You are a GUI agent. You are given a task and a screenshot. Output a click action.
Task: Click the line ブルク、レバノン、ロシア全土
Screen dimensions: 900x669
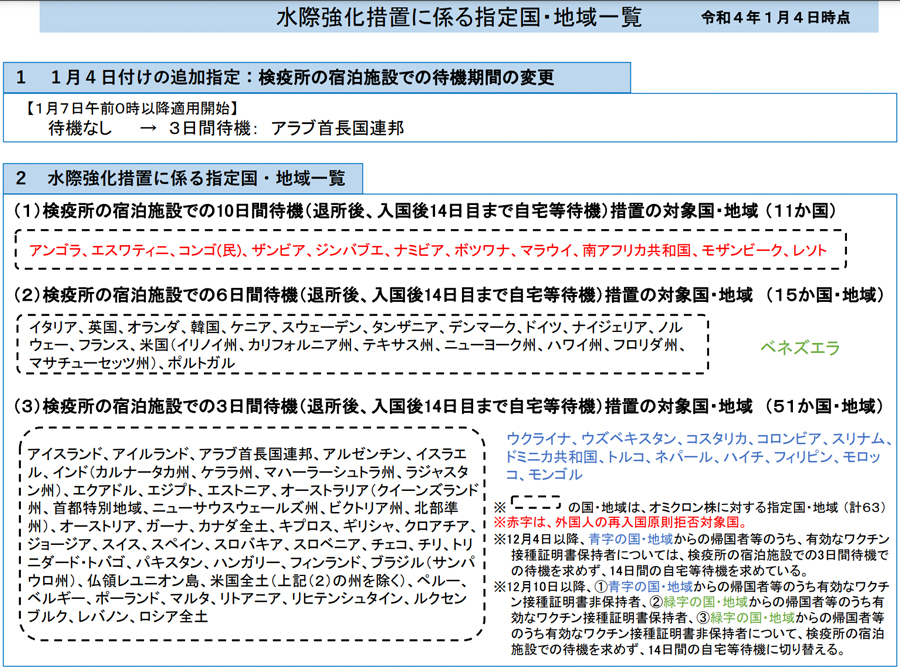pyautogui.click(x=118, y=617)
